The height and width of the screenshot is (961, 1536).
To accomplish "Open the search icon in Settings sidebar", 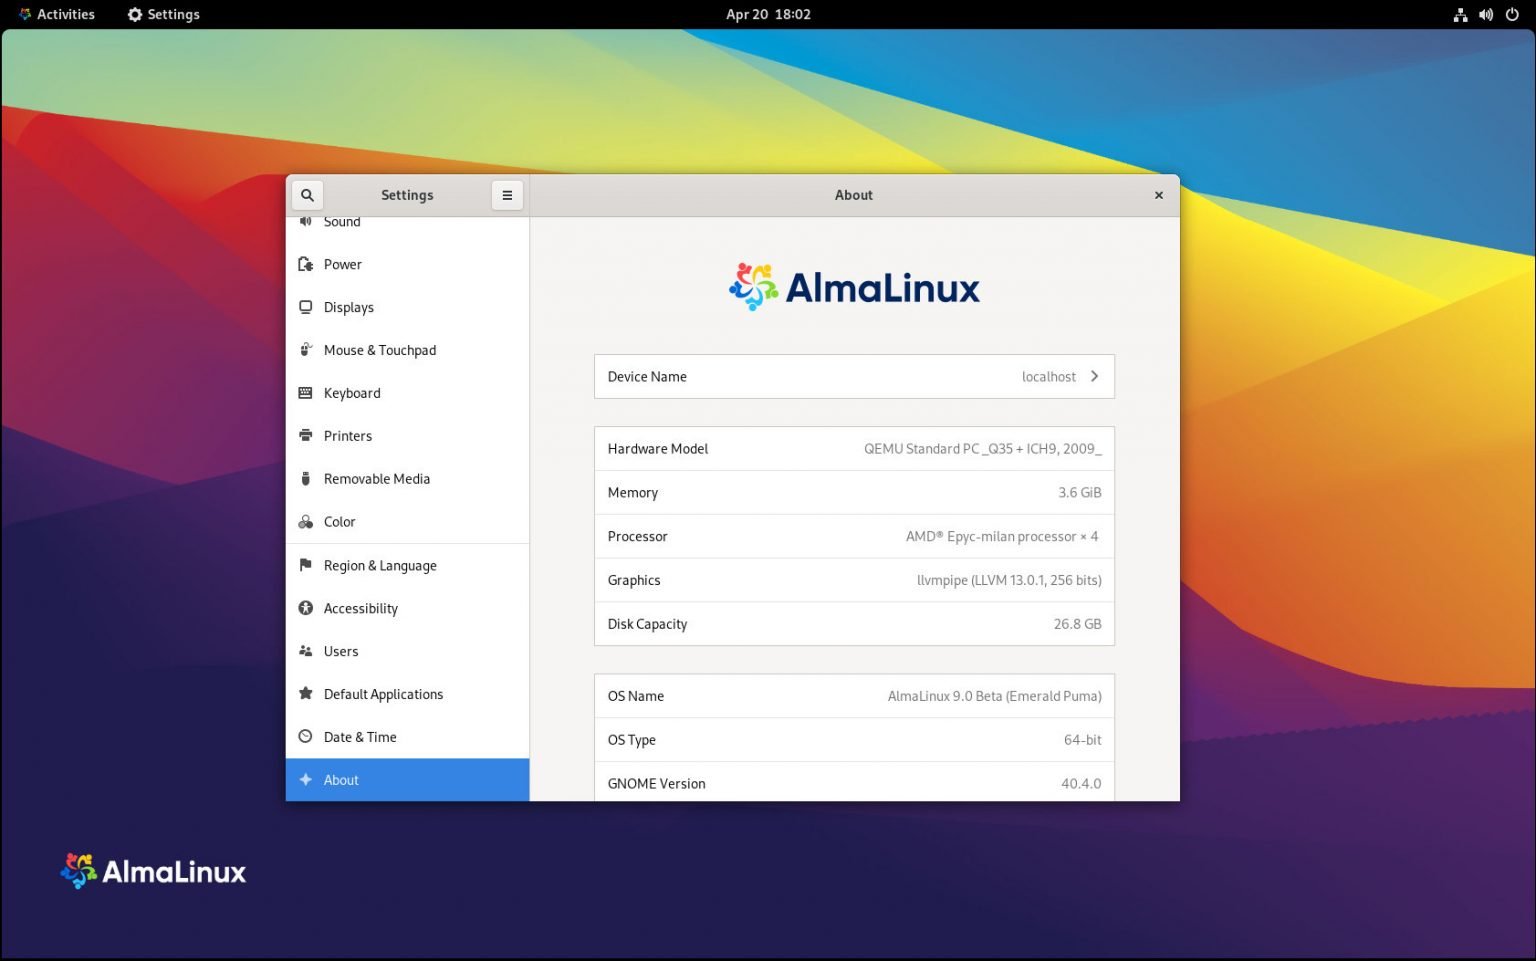I will pyautogui.click(x=307, y=195).
